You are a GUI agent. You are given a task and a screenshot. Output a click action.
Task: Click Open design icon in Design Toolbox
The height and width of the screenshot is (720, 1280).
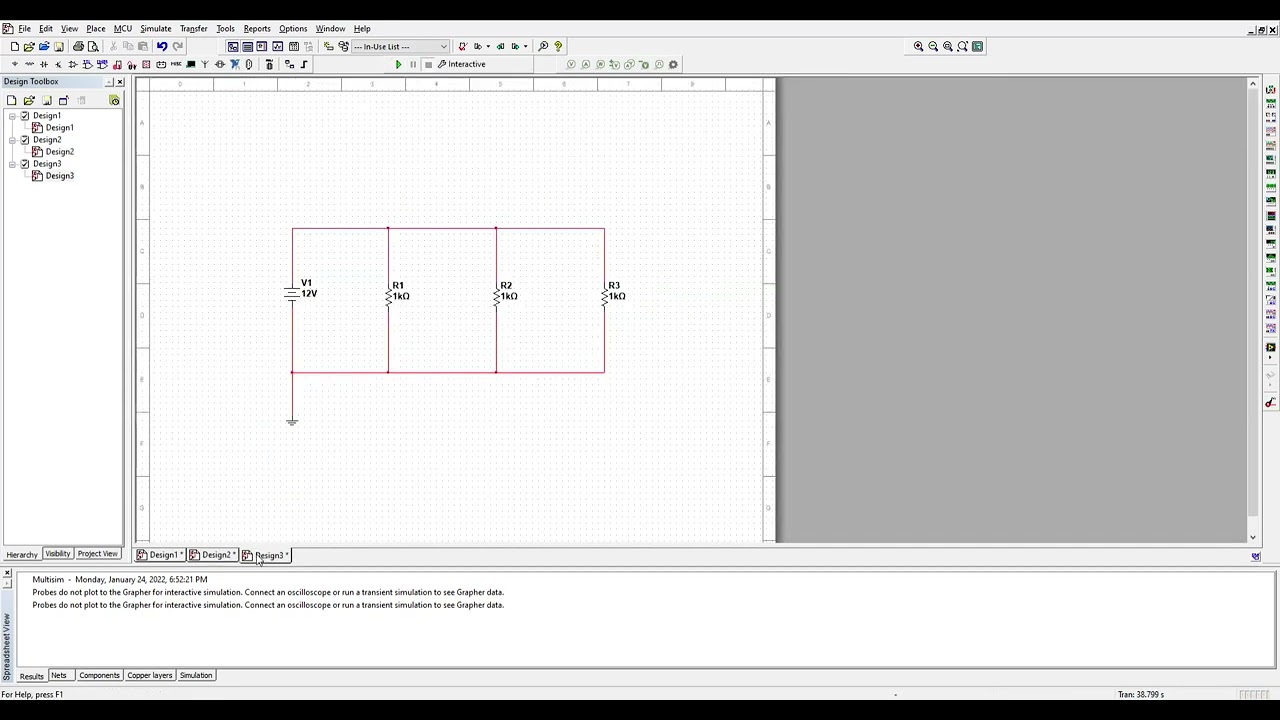point(29,100)
